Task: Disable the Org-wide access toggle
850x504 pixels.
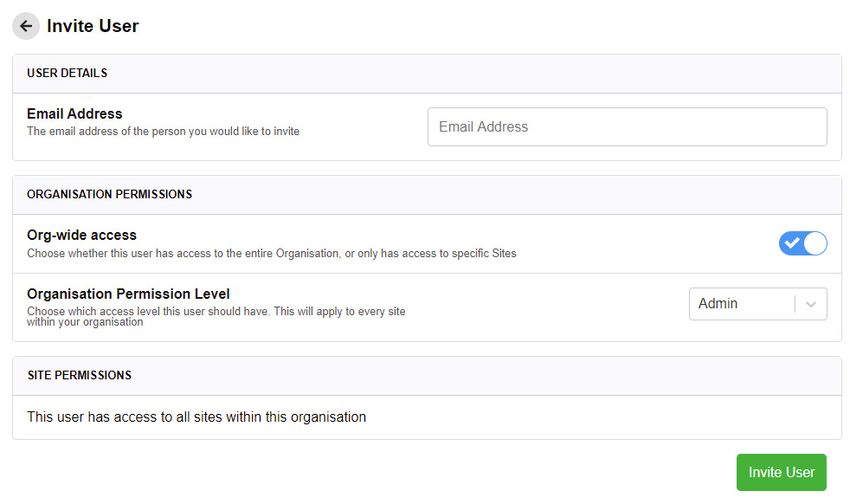Action: click(803, 243)
